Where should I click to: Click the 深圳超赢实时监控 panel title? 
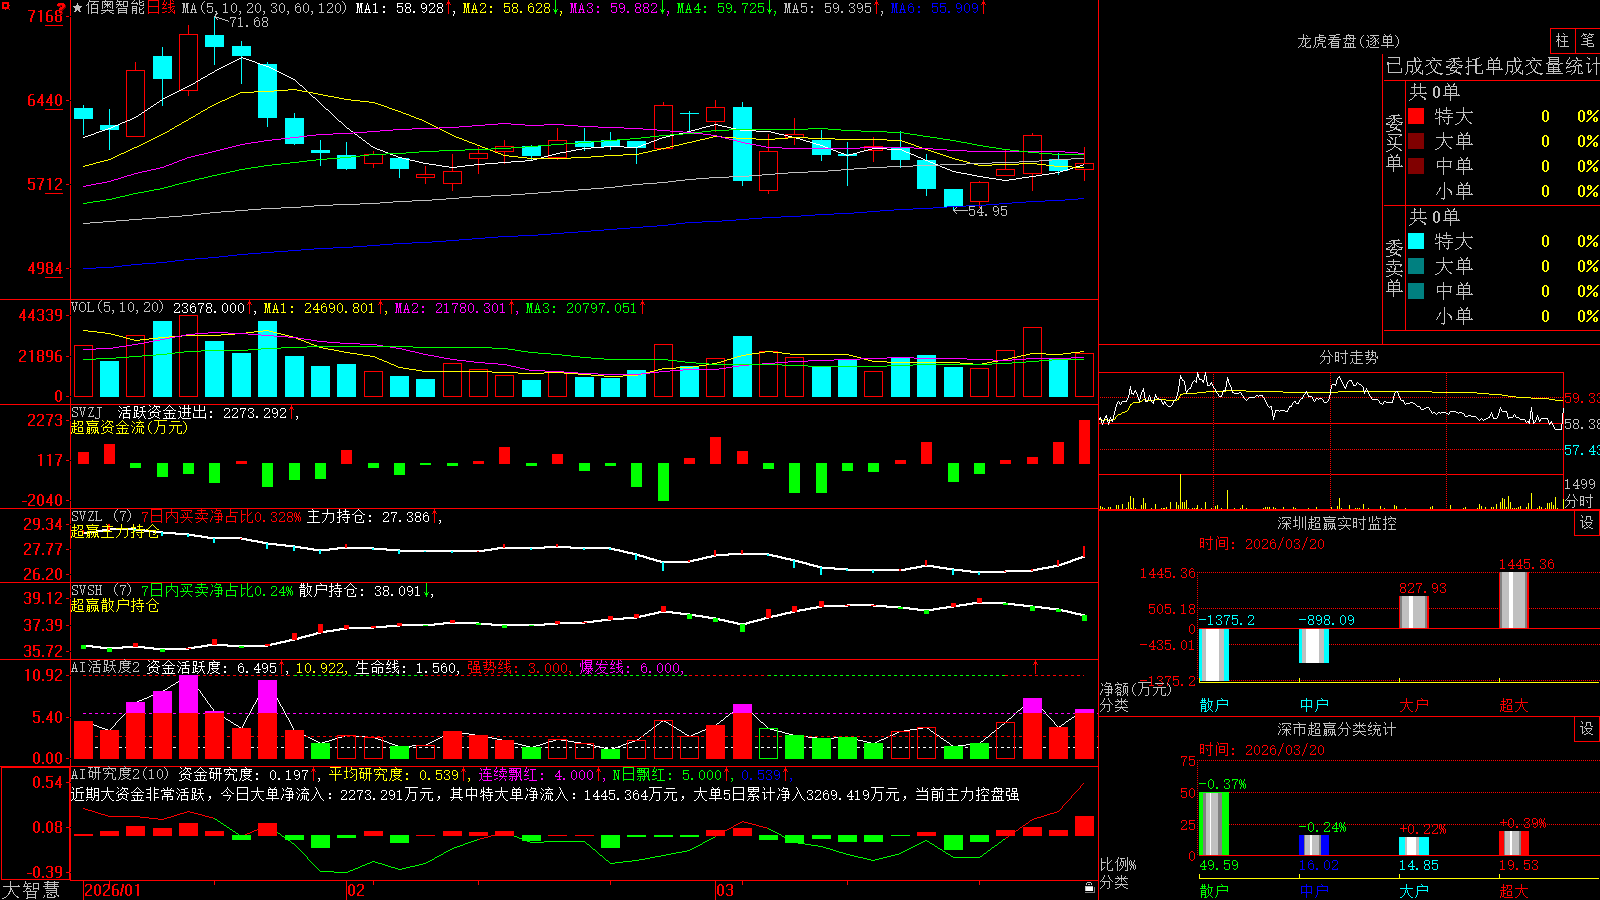pos(1336,523)
